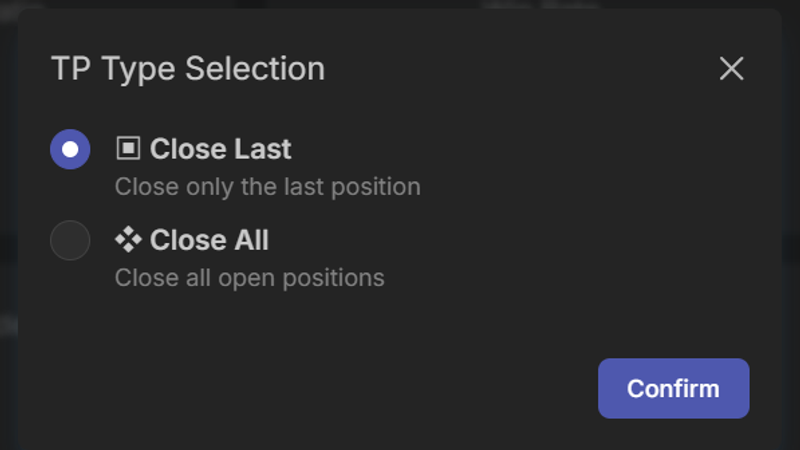Screen dimensions: 800x450
Task: Dismiss the dialog with the X icon
Action: pos(731,68)
